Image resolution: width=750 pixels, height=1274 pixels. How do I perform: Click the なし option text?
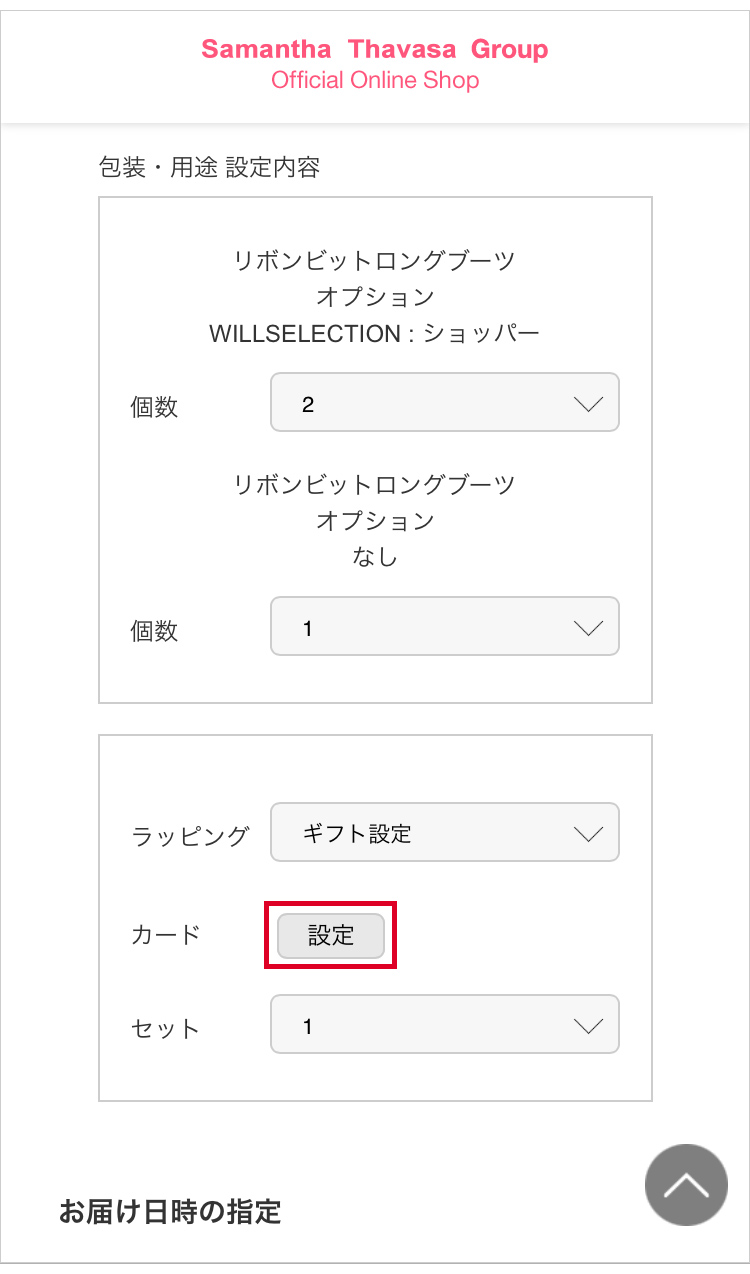(x=375, y=557)
